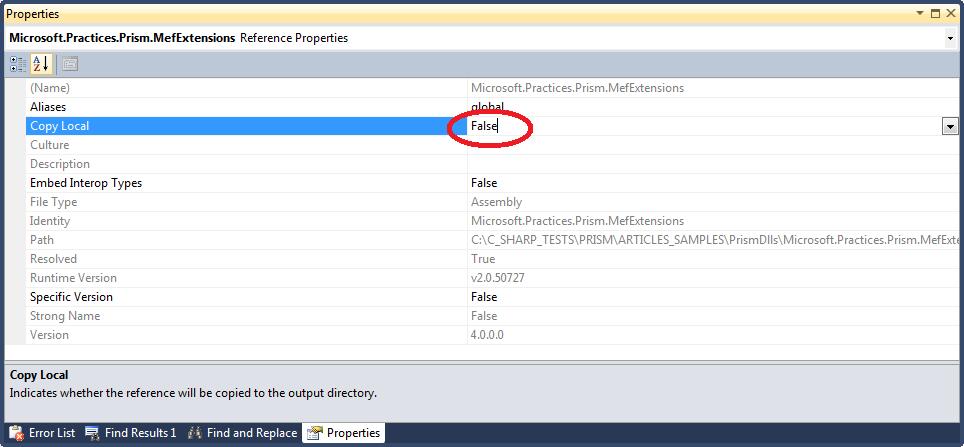This screenshot has width=964, height=447.
Task: Switch to the Error List tab
Action: 42,433
